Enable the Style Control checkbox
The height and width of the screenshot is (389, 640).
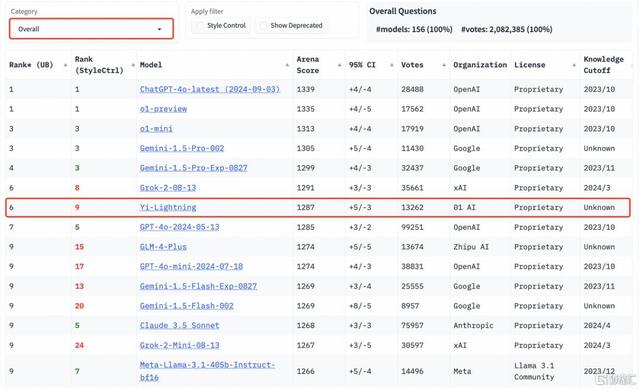(200, 26)
